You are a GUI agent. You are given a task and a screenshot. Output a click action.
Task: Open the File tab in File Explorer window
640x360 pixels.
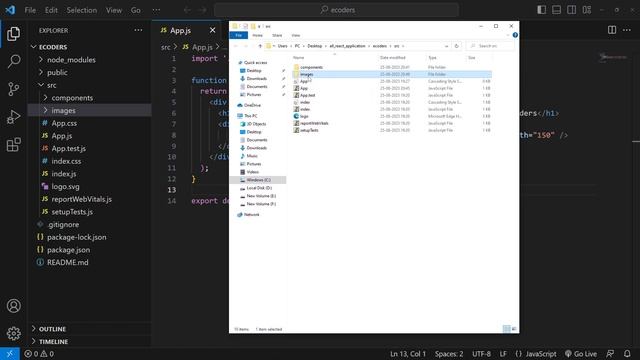pyautogui.click(x=239, y=36)
